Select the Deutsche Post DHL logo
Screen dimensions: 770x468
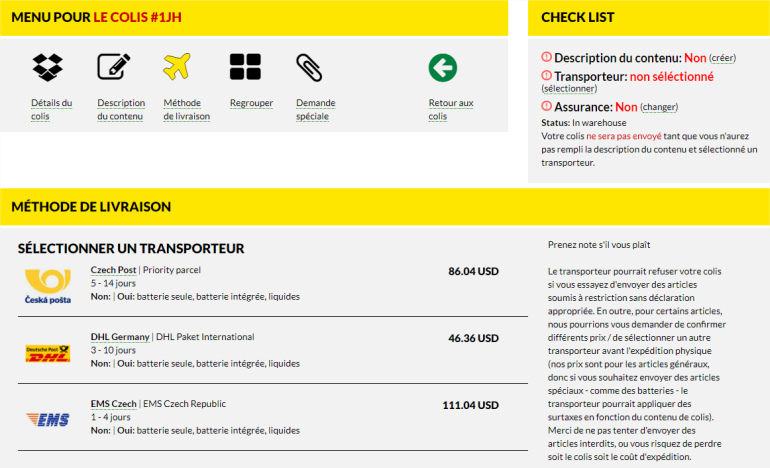(x=48, y=354)
